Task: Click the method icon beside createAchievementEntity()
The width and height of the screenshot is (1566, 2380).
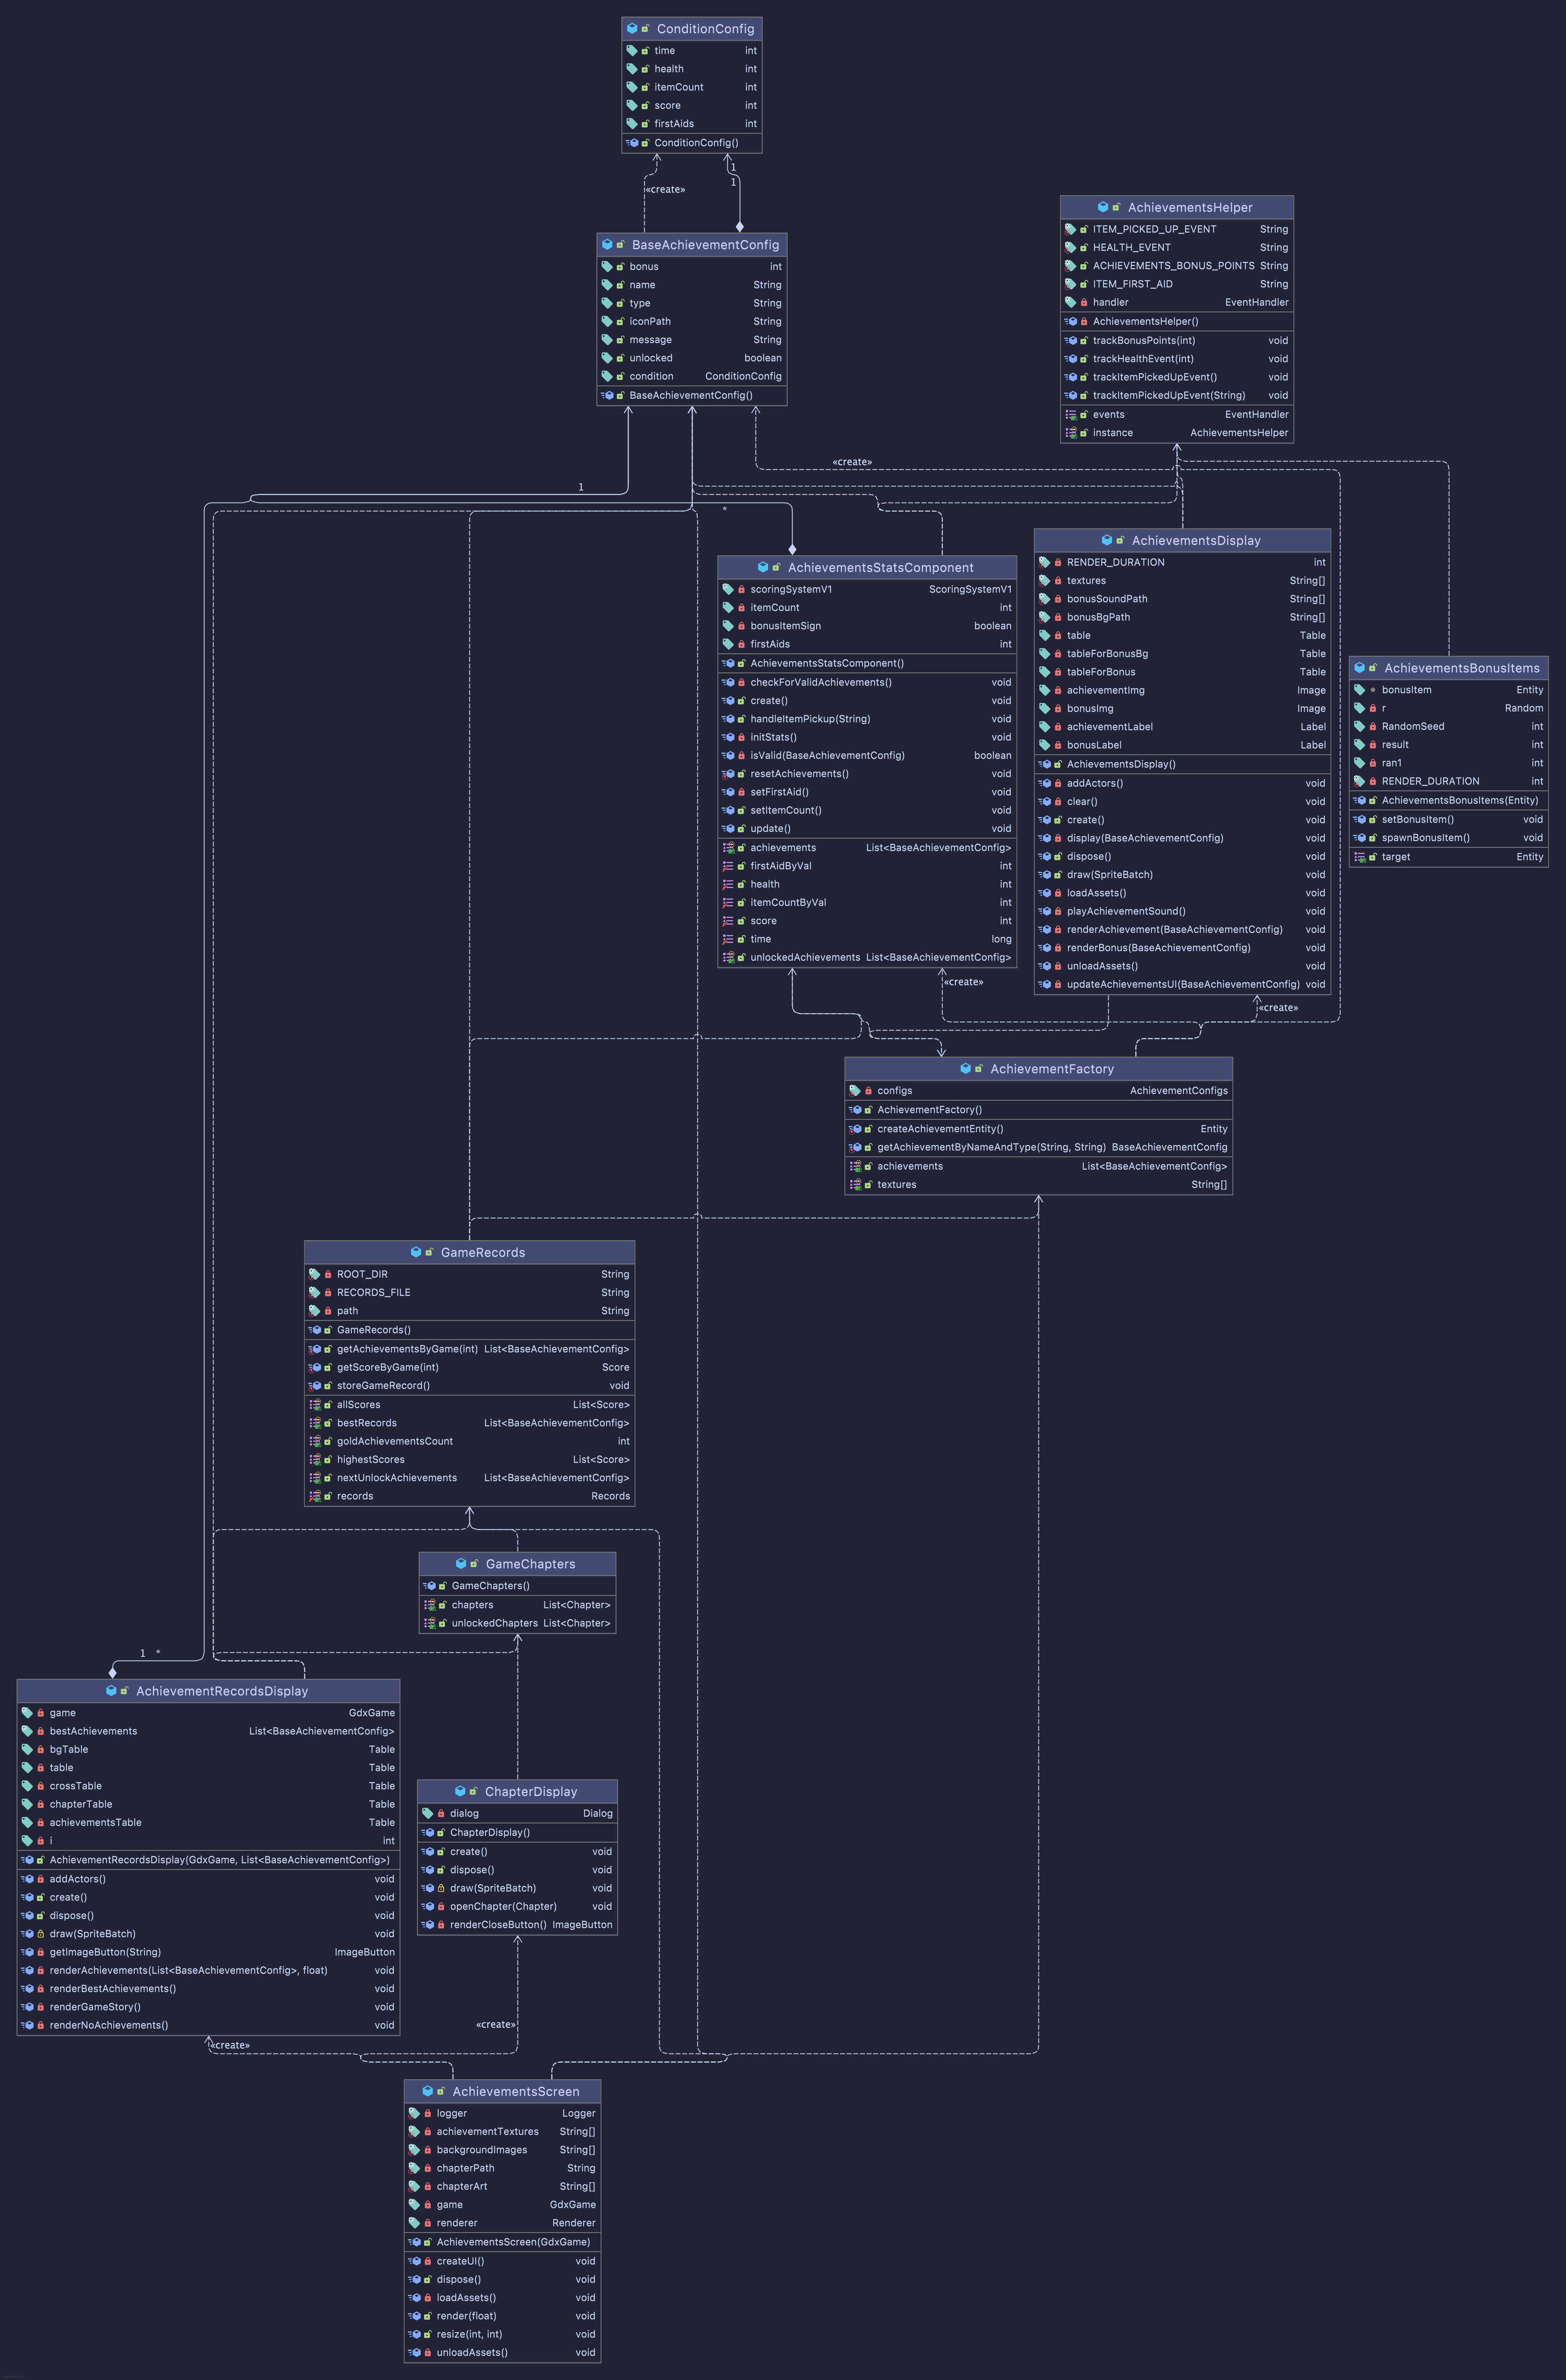Action: tap(856, 1129)
